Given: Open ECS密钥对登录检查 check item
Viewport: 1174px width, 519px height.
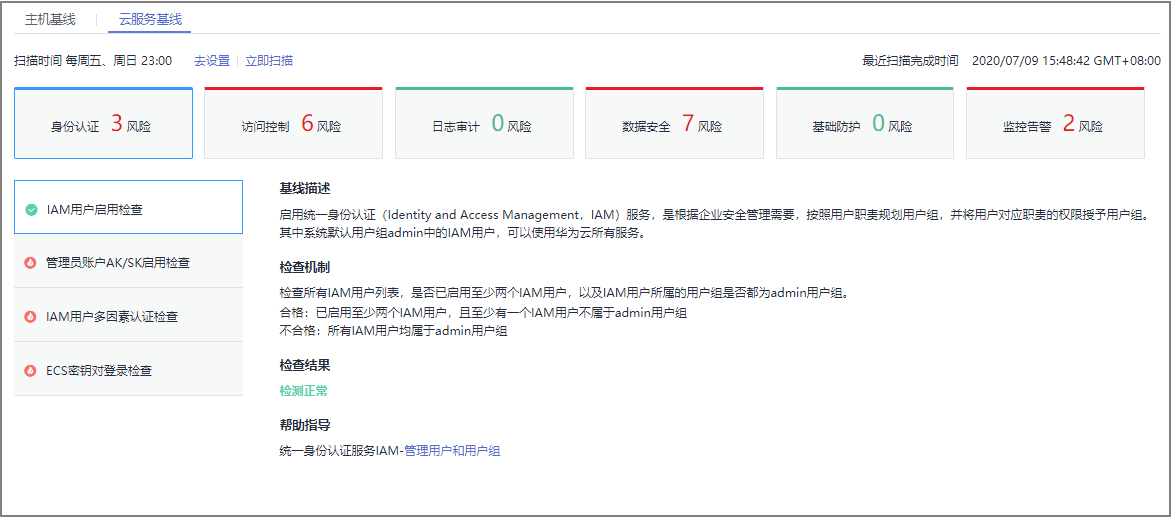Looking at the screenshot, I should coord(128,370).
